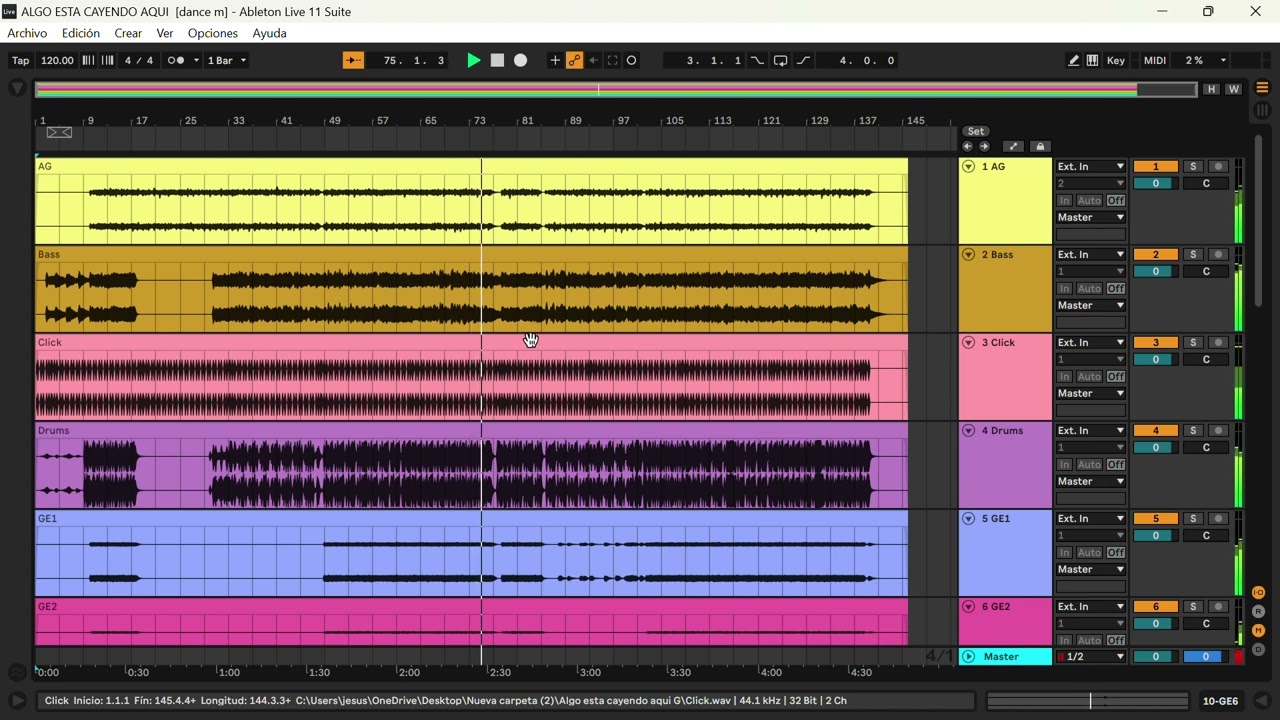
Task: Open 1 AG Ext. In dropdown
Action: coord(1091,167)
